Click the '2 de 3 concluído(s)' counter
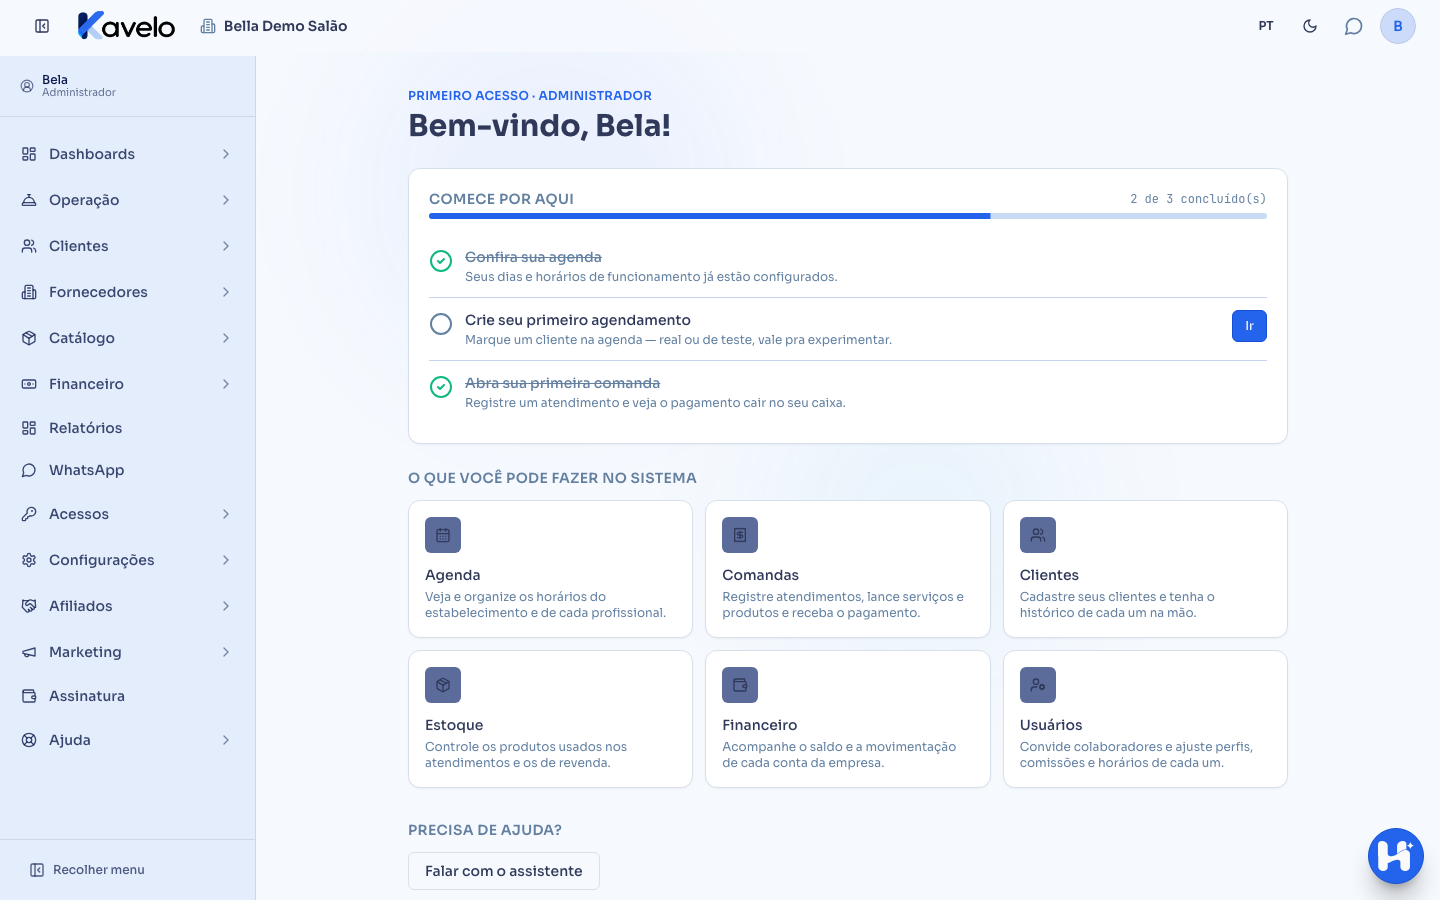The image size is (1440, 900). [1198, 199]
